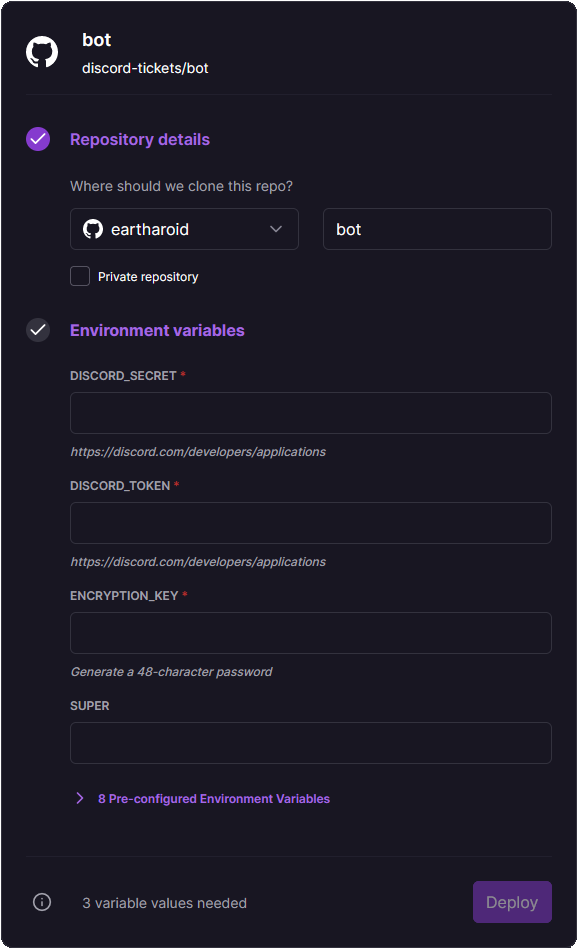Toggle the Environment variables checkmark circle
Viewport: 578px width, 949px height.
coord(37,330)
